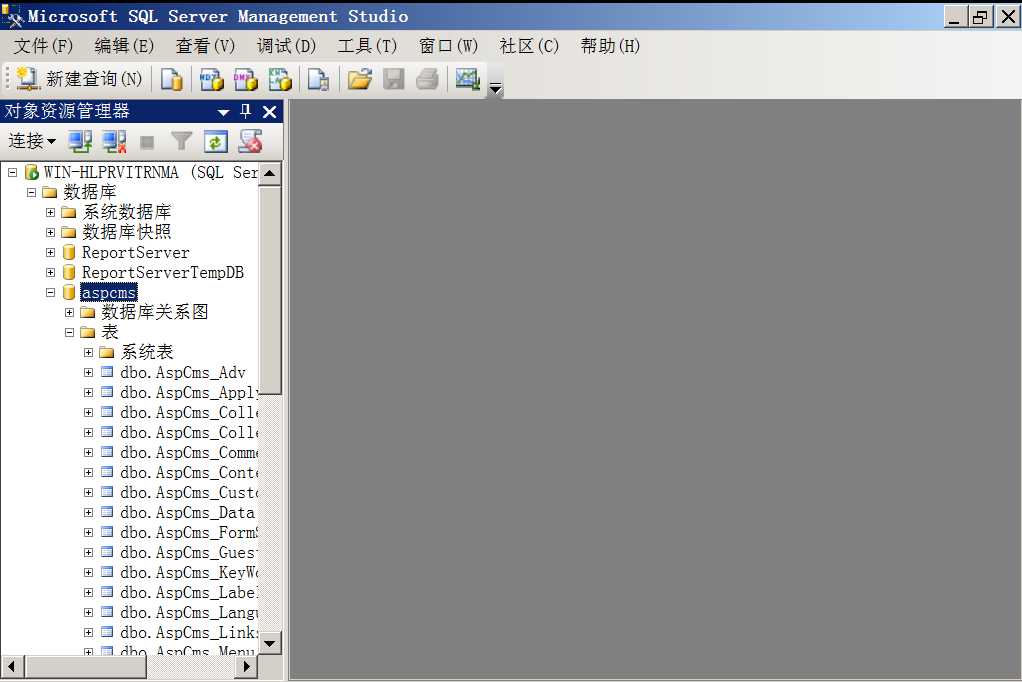Click the Analysis Services XMLA Query icon

point(280,79)
